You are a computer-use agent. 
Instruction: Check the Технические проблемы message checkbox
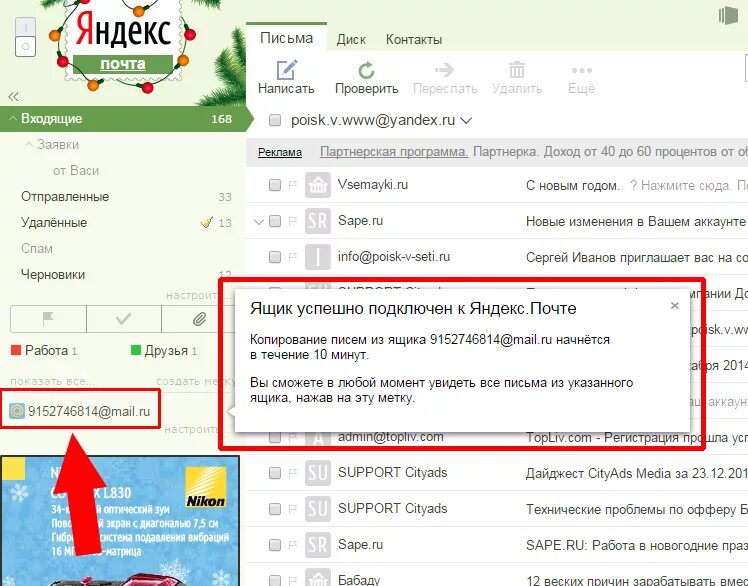tap(275, 509)
